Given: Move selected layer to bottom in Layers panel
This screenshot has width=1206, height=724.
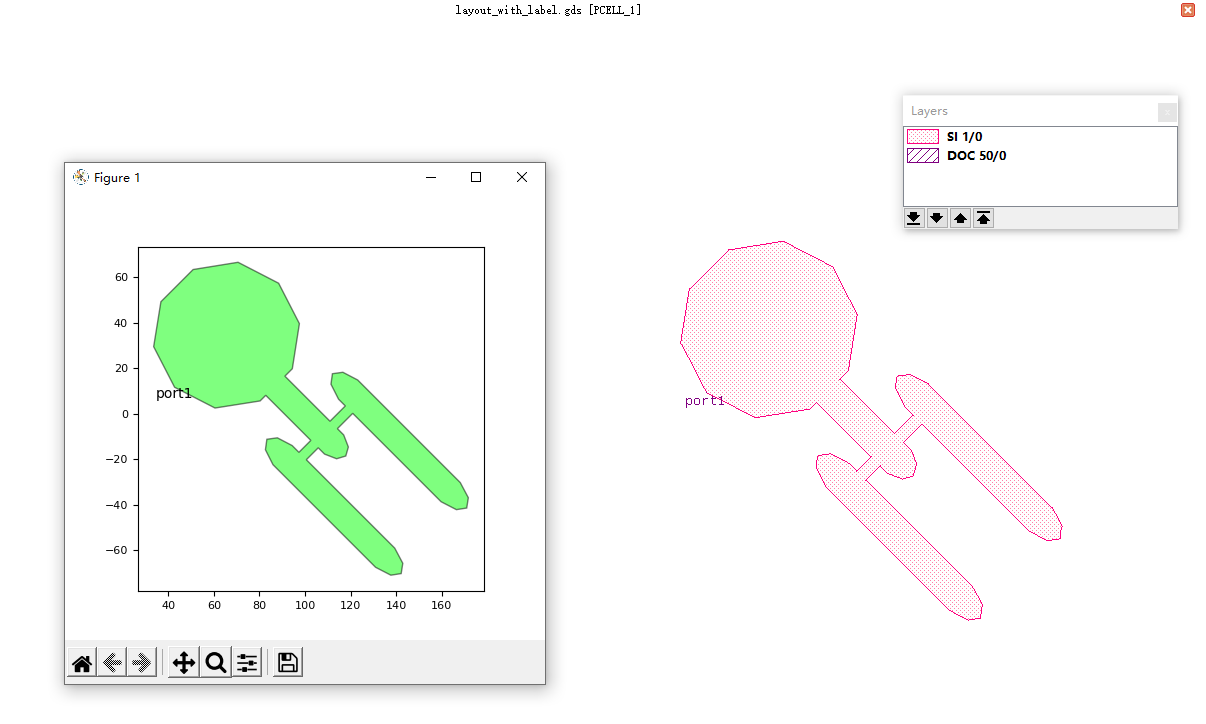Looking at the screenshot, I should (x=914, y=218).
